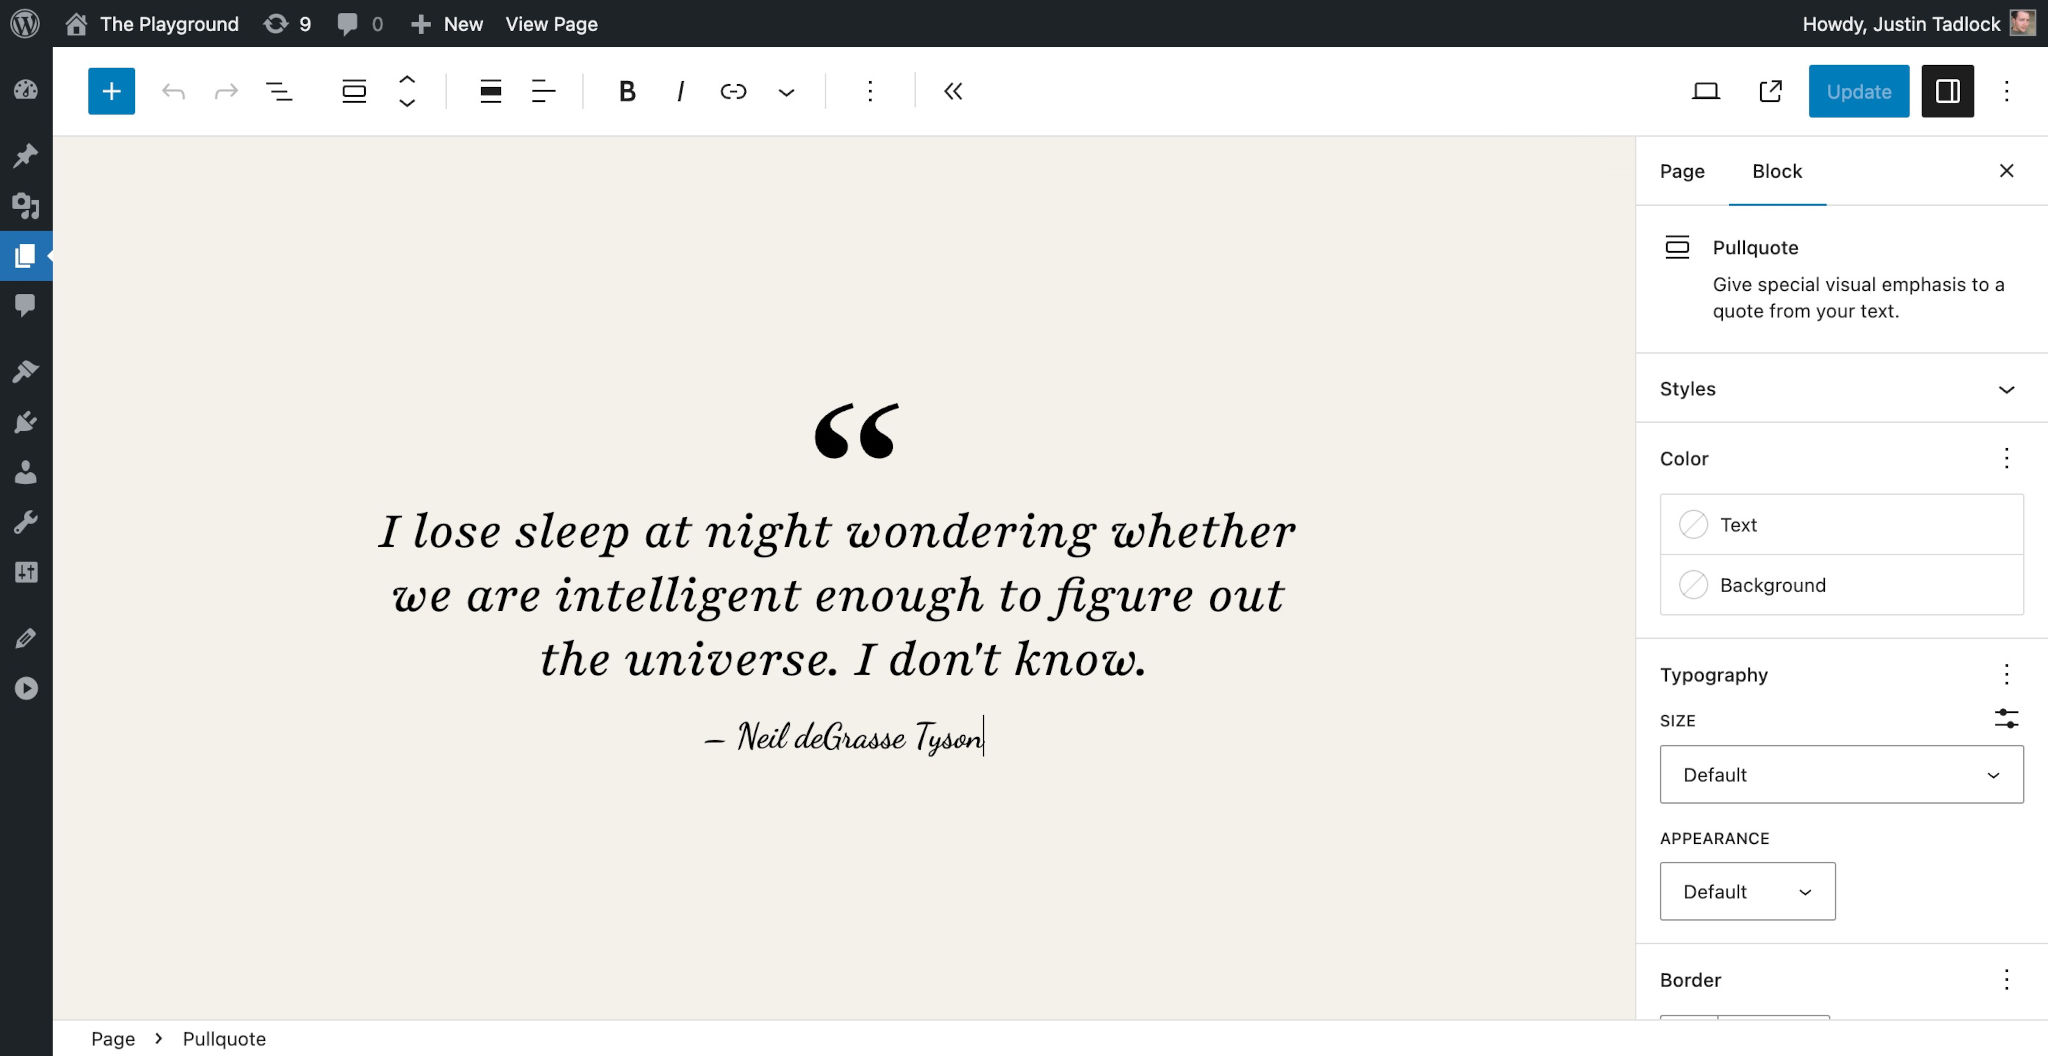Open View Page from the admin bar
Screen dimensions: 2048x1056
pos(551,23)
